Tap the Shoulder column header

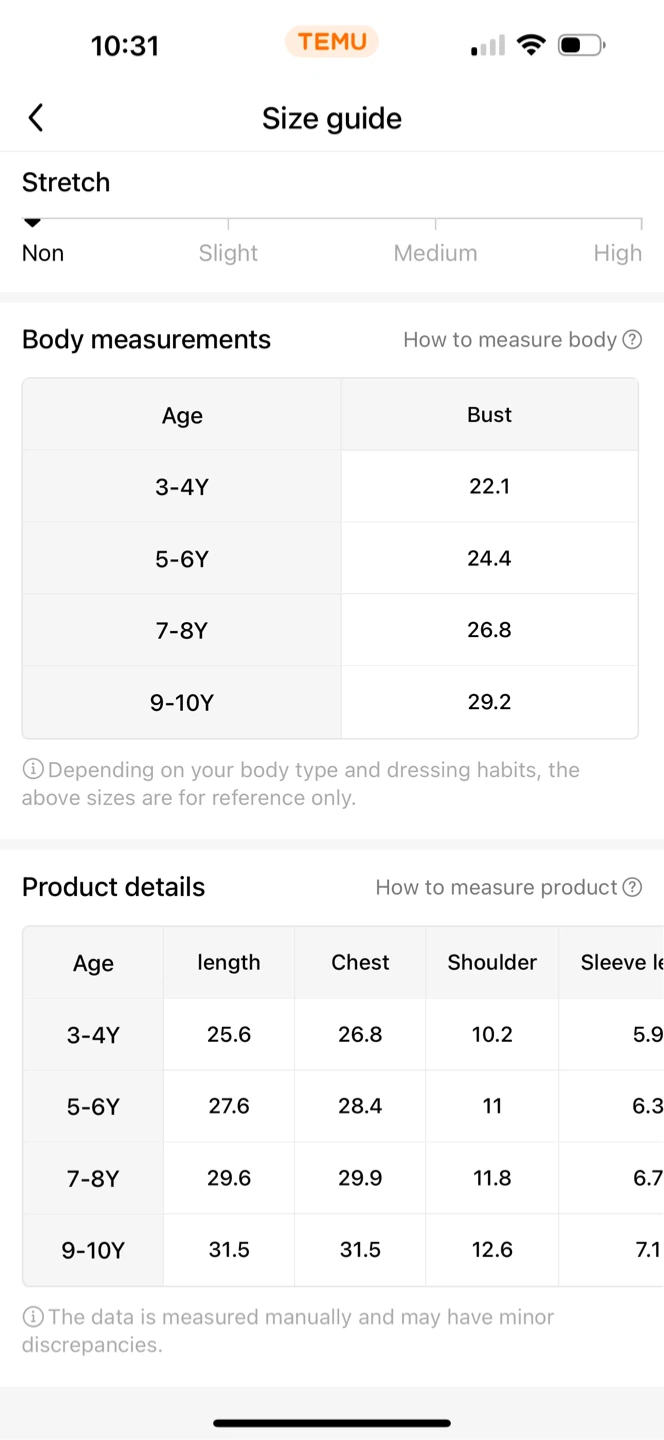(x=492, y=962)
